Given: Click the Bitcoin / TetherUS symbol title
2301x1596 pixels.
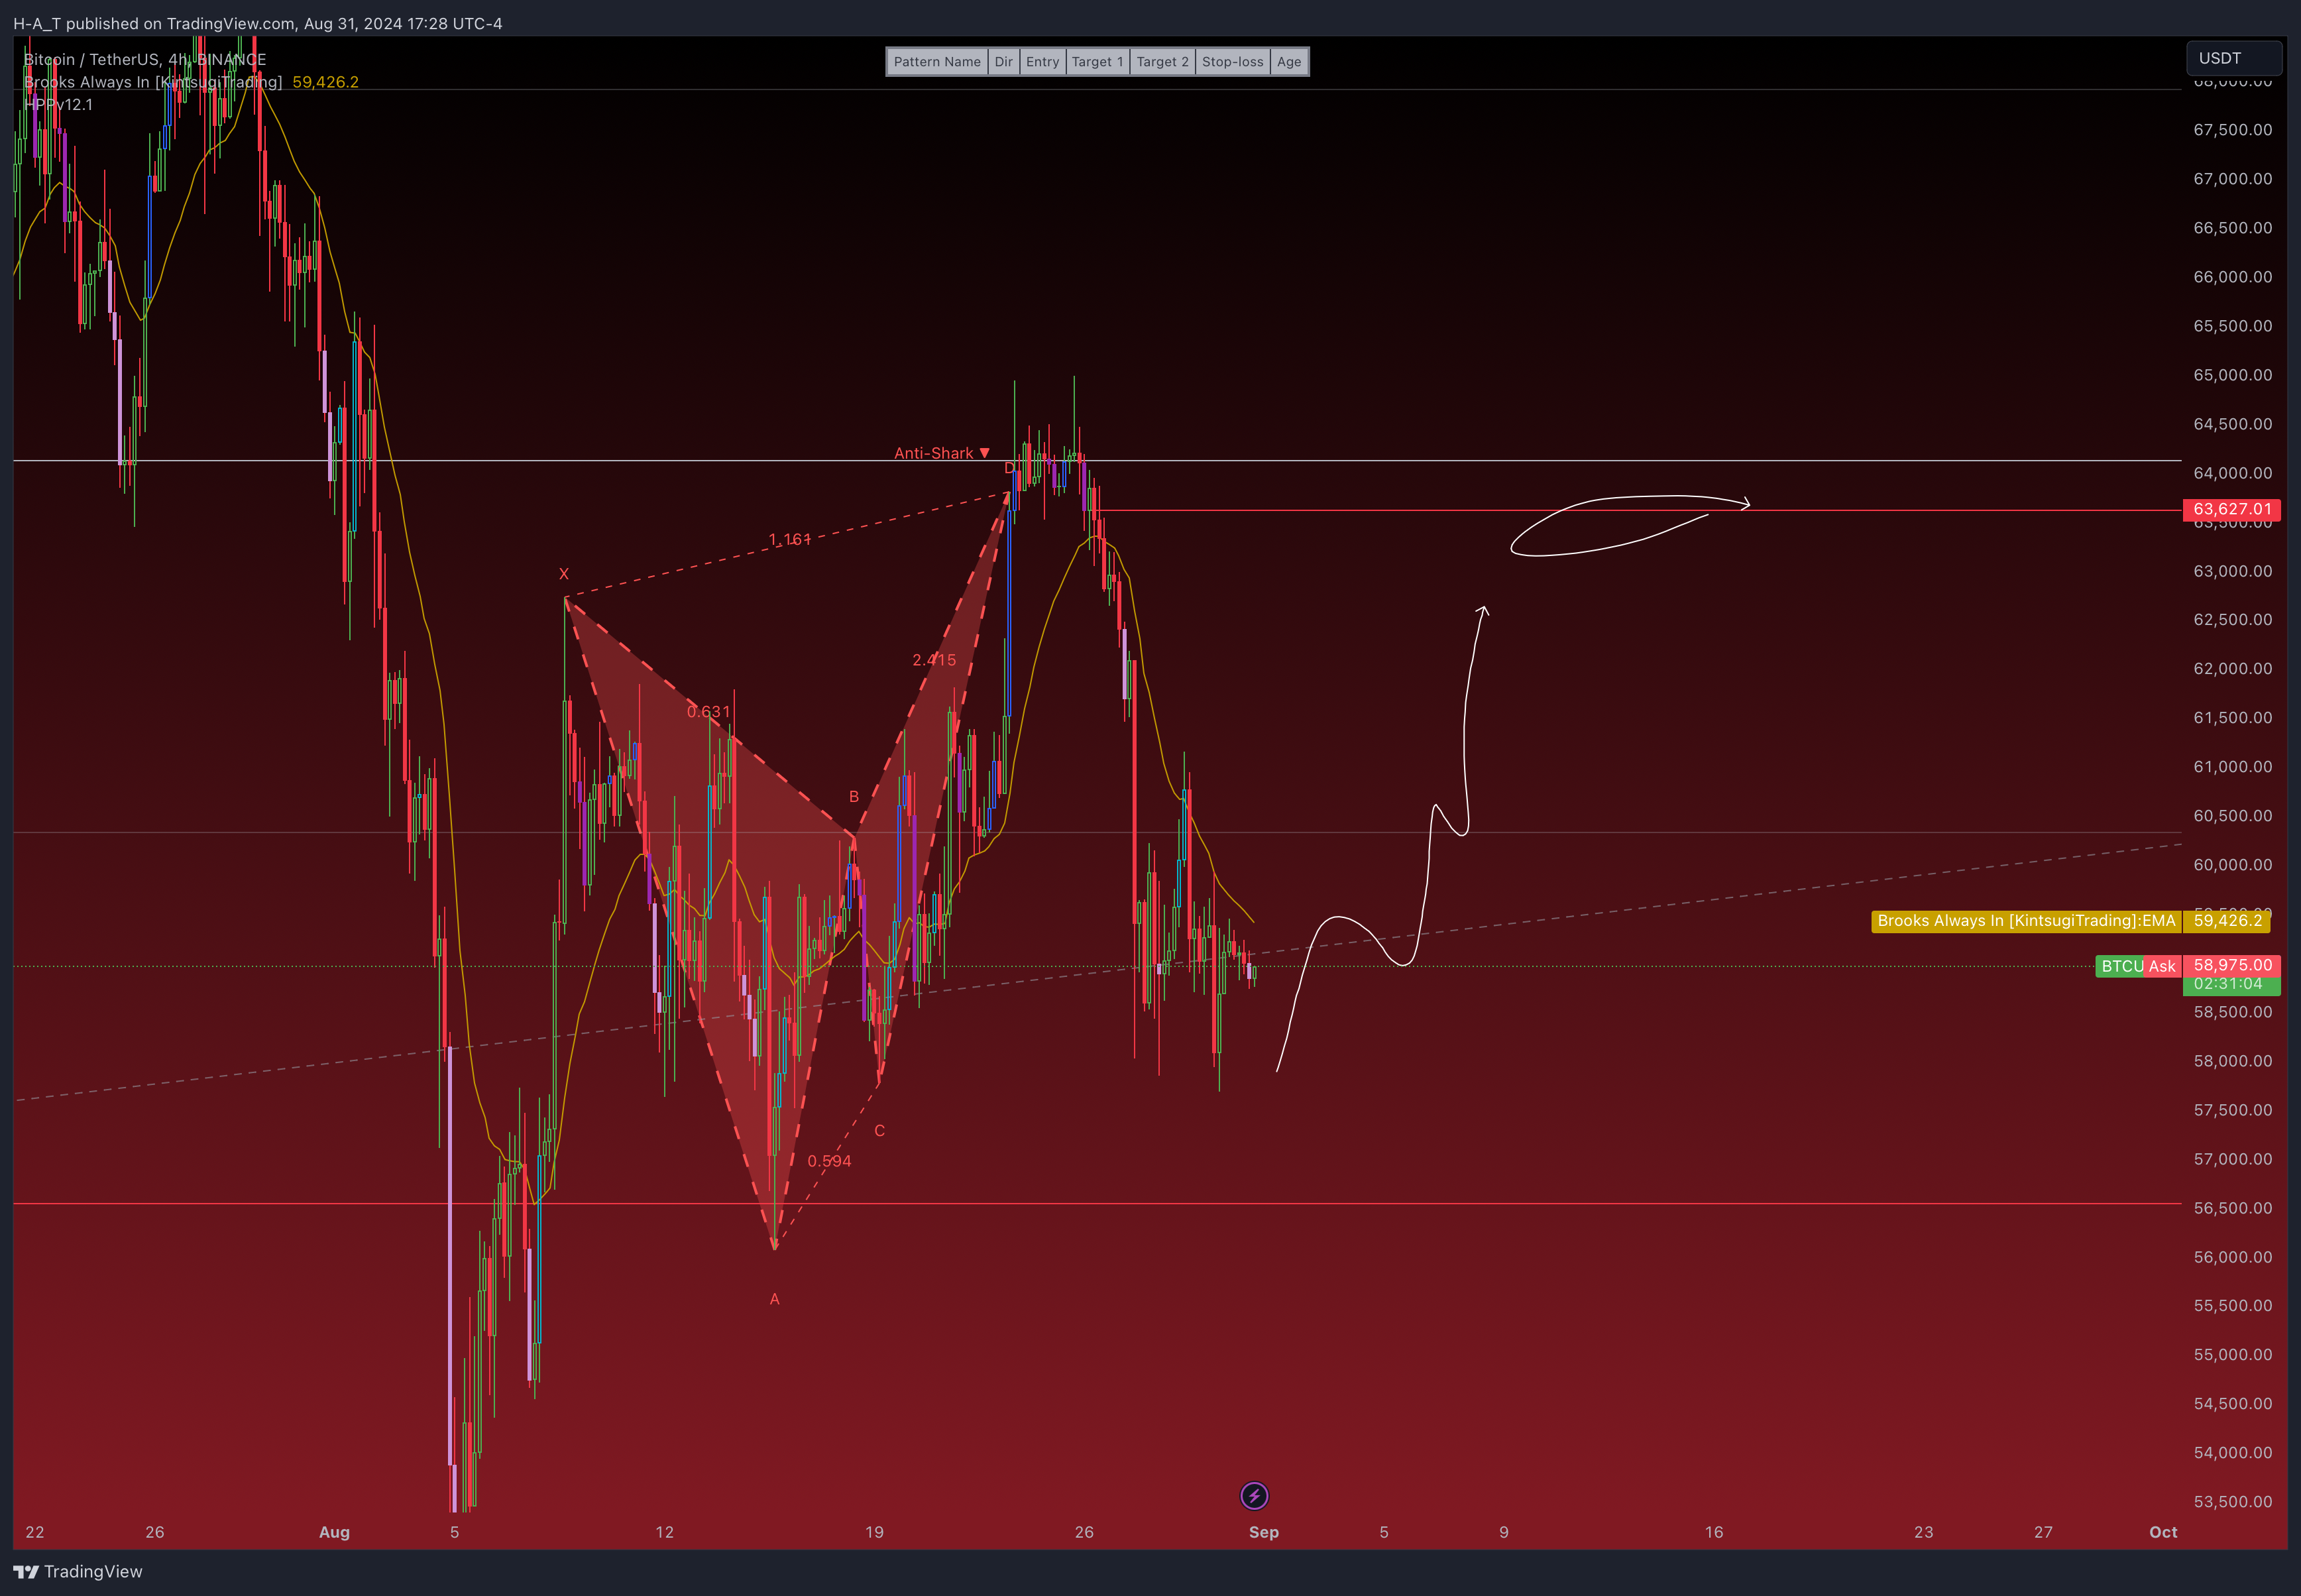Looking at the screenshot, I should [145, 60].
